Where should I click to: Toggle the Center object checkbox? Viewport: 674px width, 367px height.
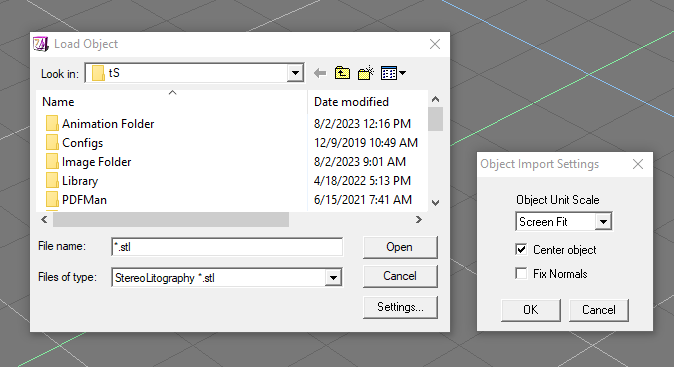(521, 250)
